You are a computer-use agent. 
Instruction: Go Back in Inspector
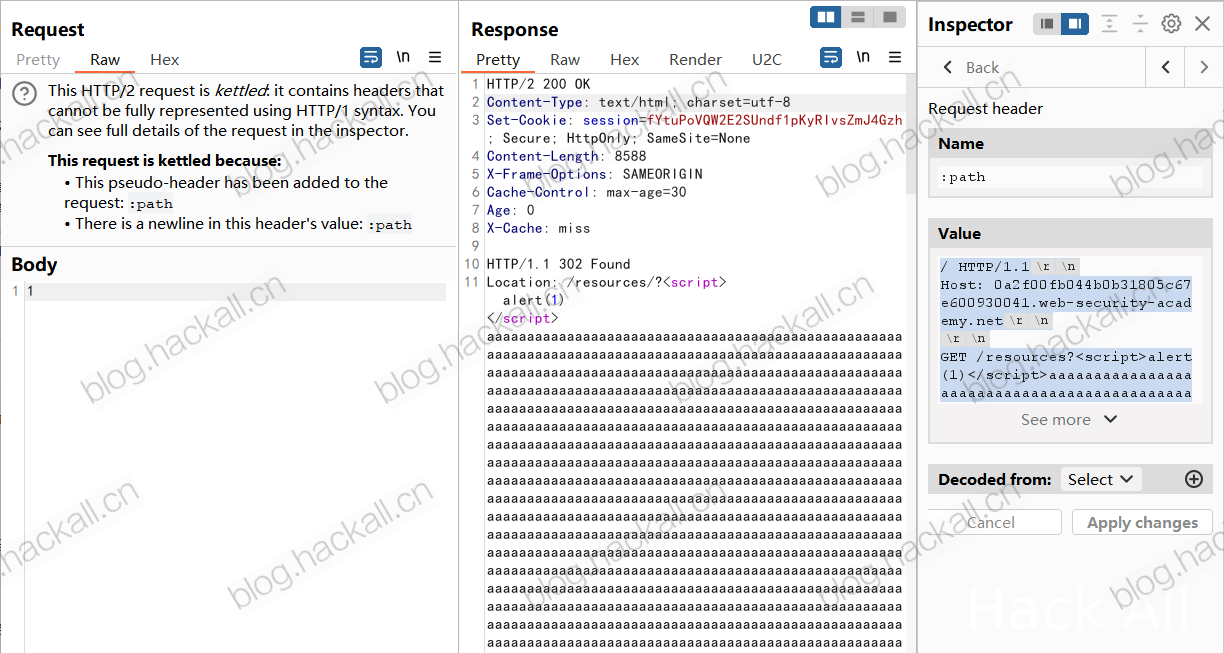(x=970, y=67)
